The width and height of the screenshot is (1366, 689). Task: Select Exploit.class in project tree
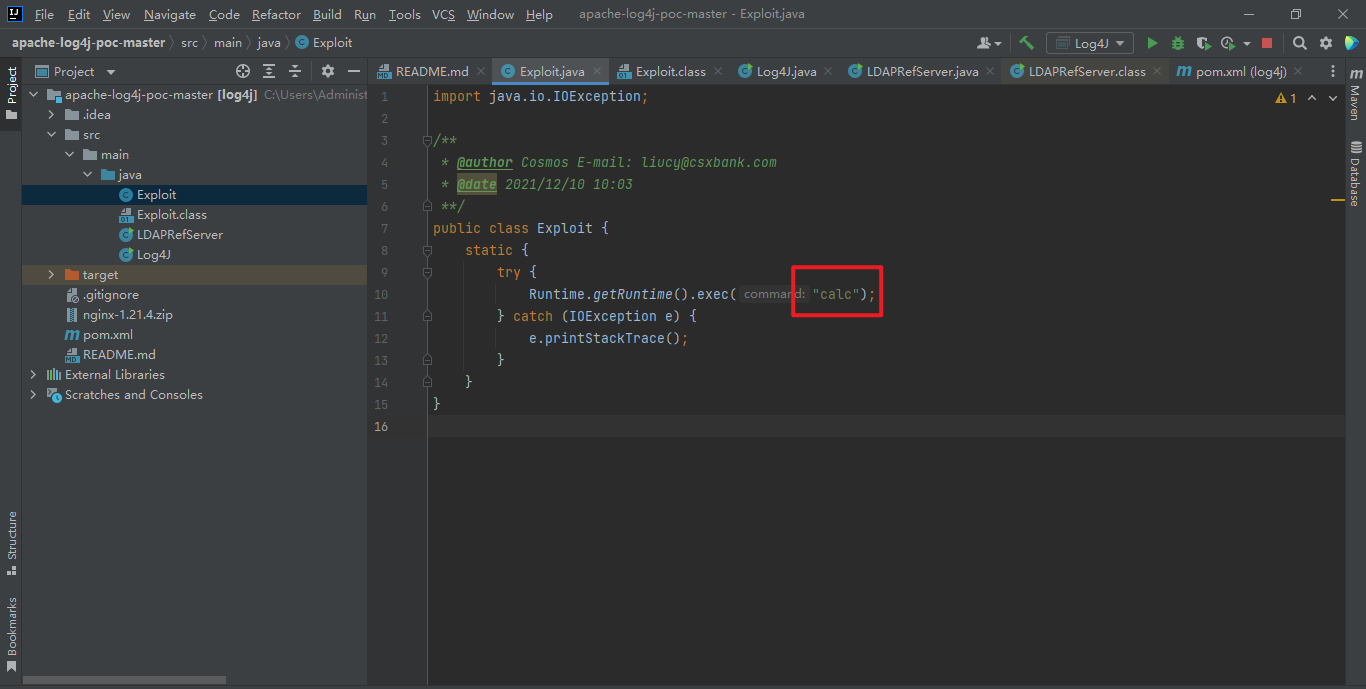coord(172,215)
